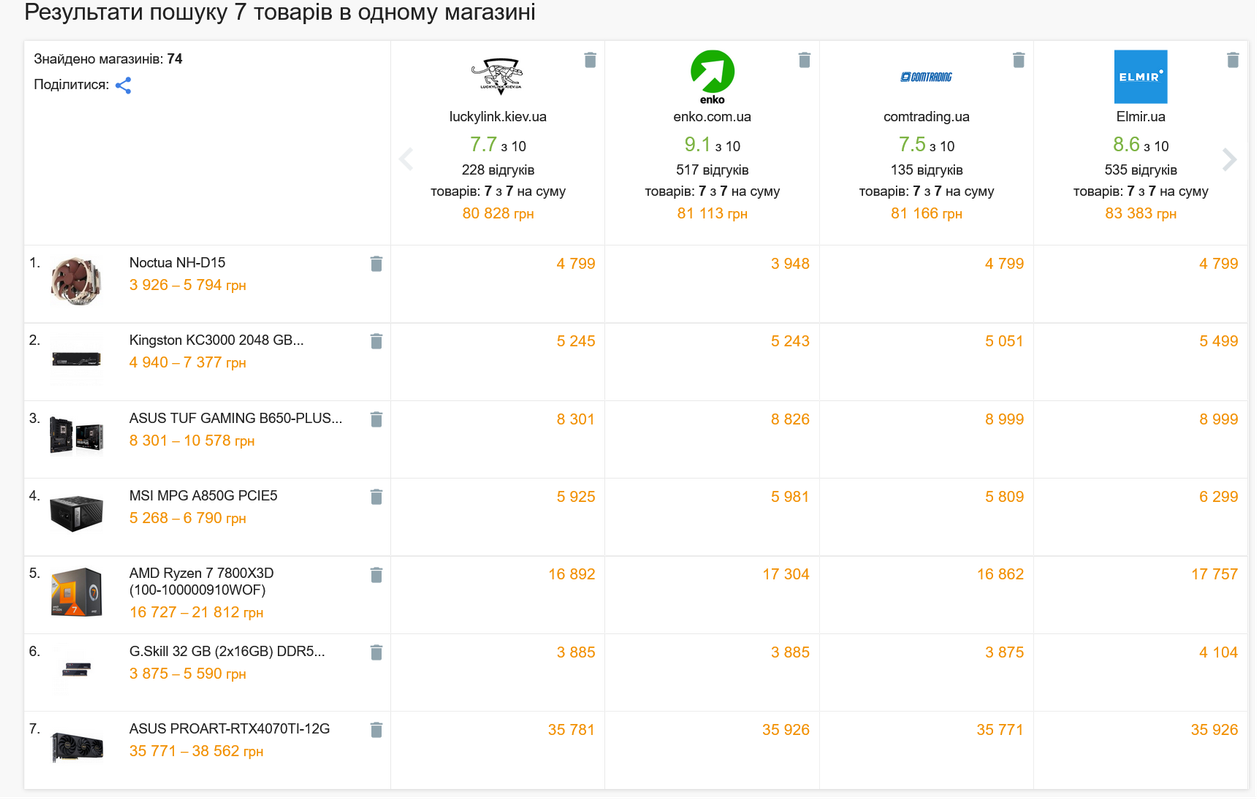Viewport: 1260px width, 800px height.
Task: Click price range 3 926 – 5 794 грн
Action: click(188, 285)
